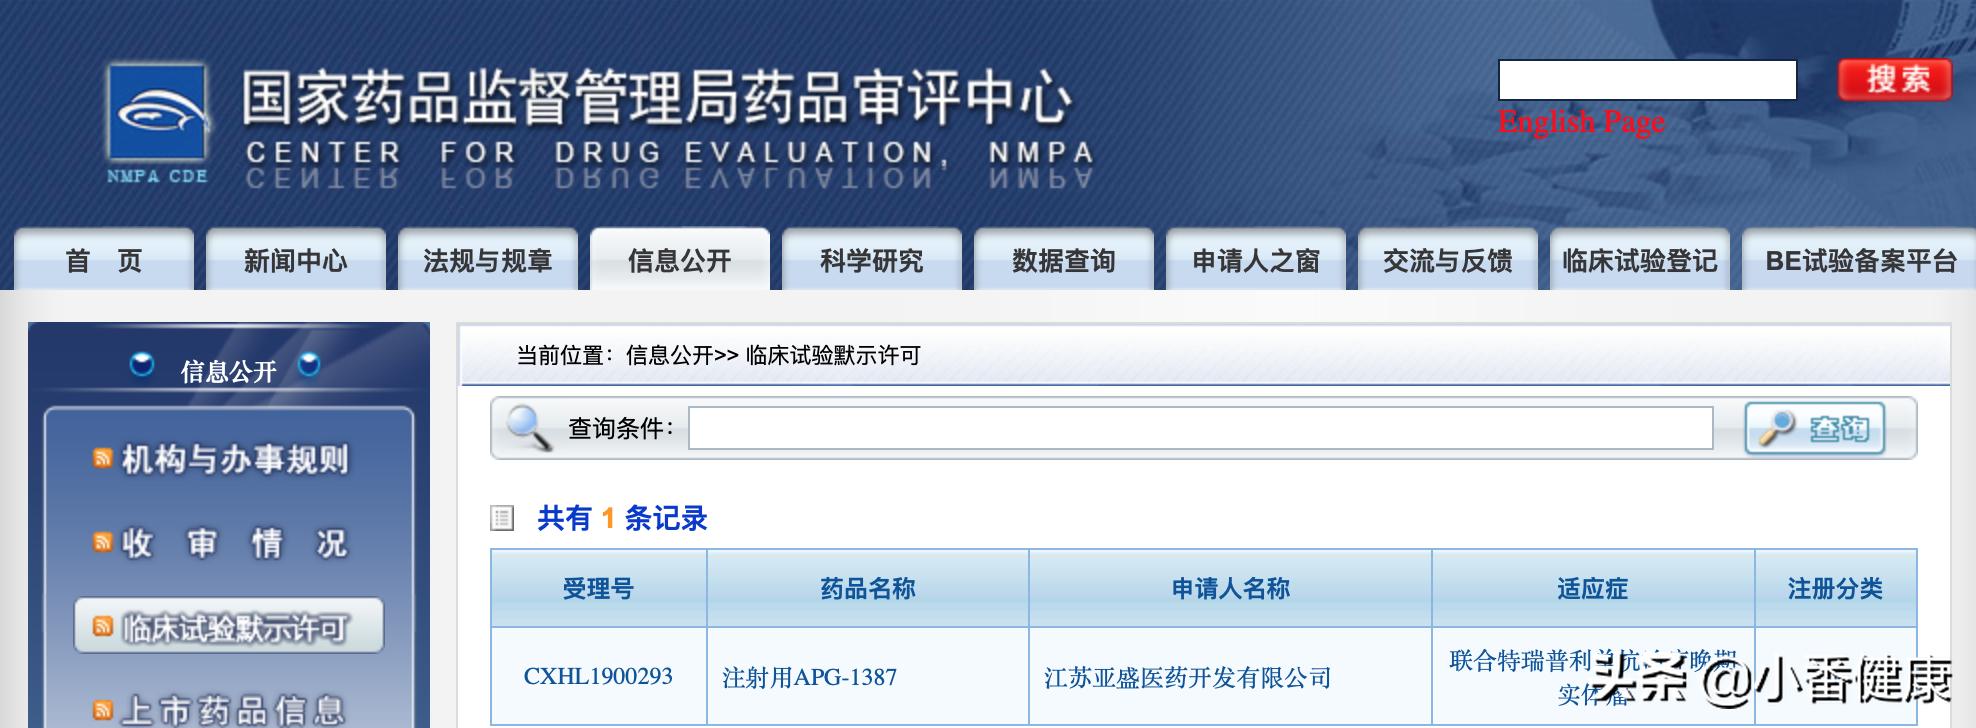1976x728 pixels.
Task: Open 收审情况 in the sidebar
Action: point(235,543)
